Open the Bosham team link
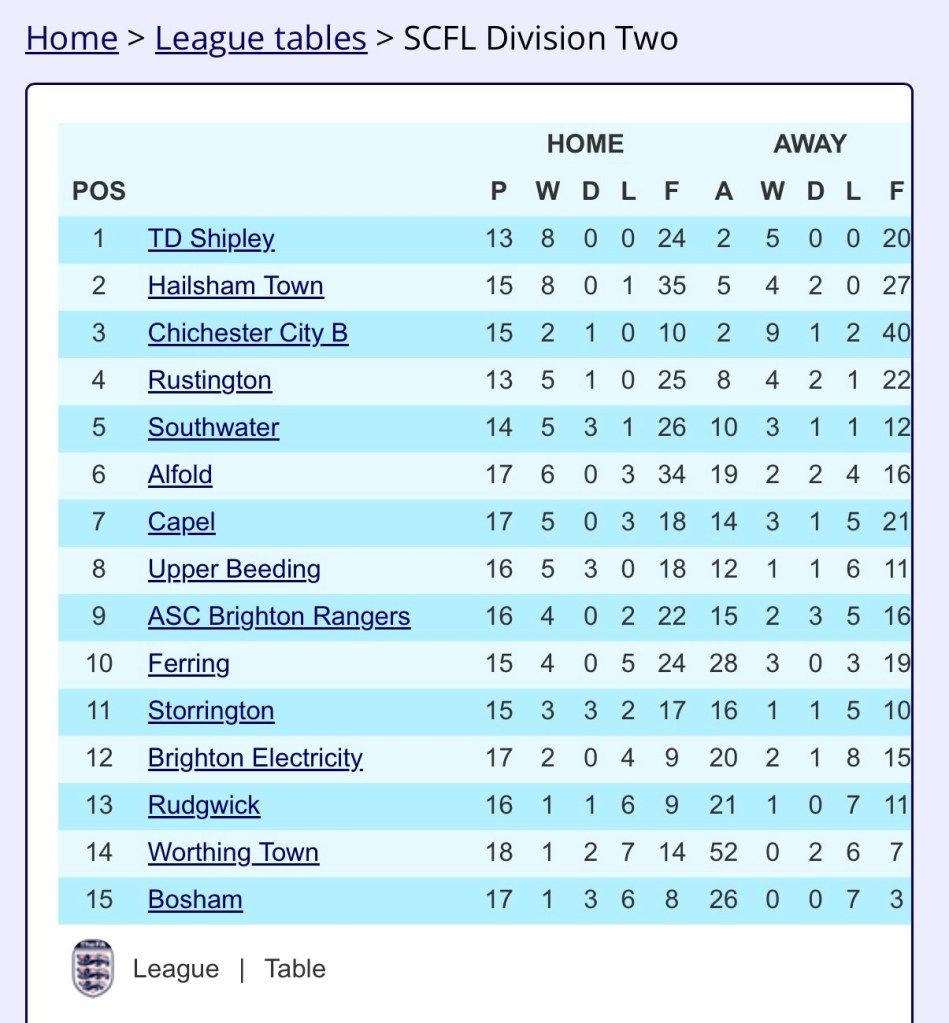Viewport: 949px width, 1023px height. point(195,899)
